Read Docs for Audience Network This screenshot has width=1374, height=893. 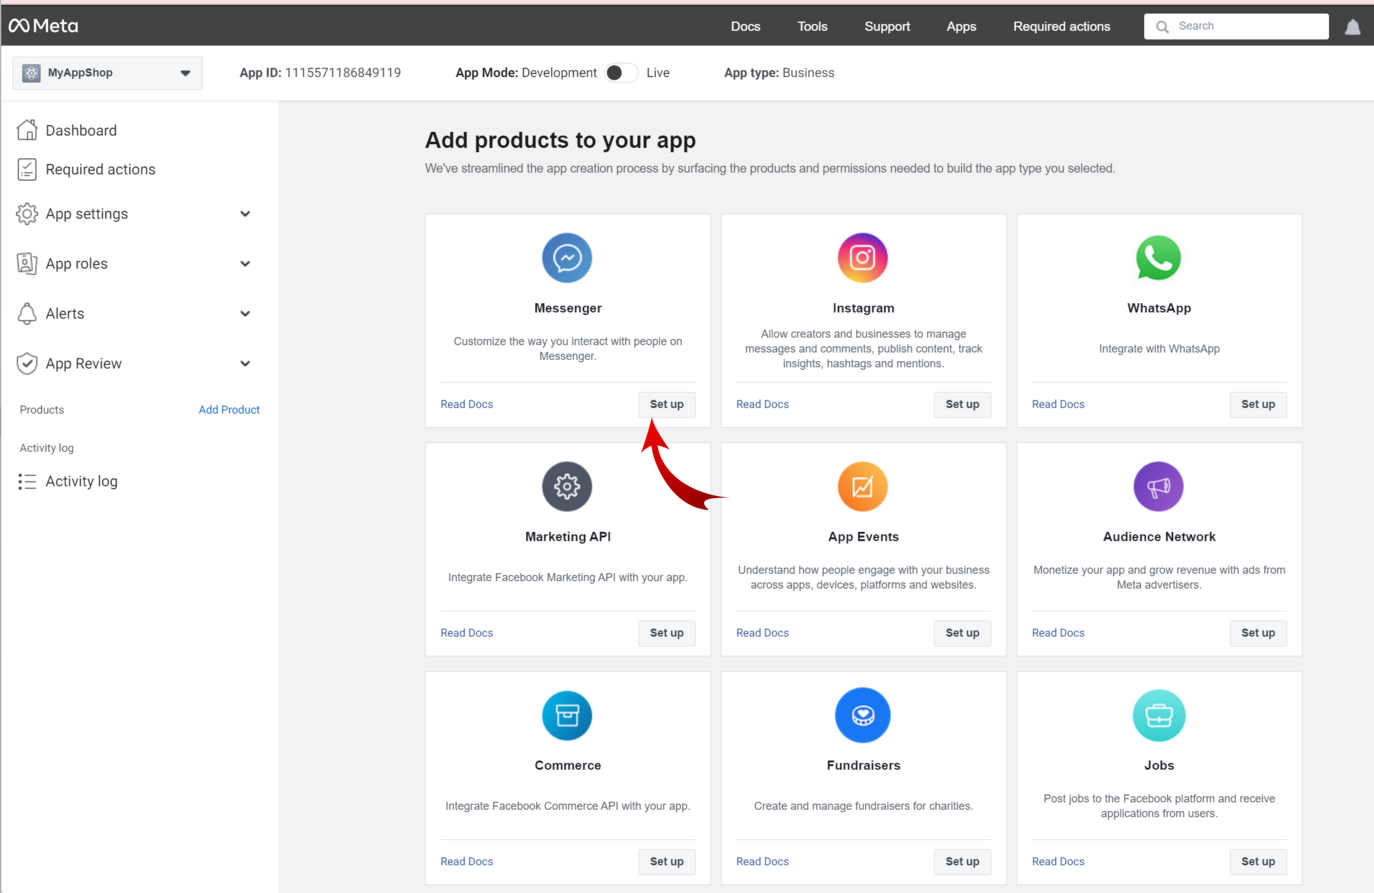click(x=1058, y=633)
